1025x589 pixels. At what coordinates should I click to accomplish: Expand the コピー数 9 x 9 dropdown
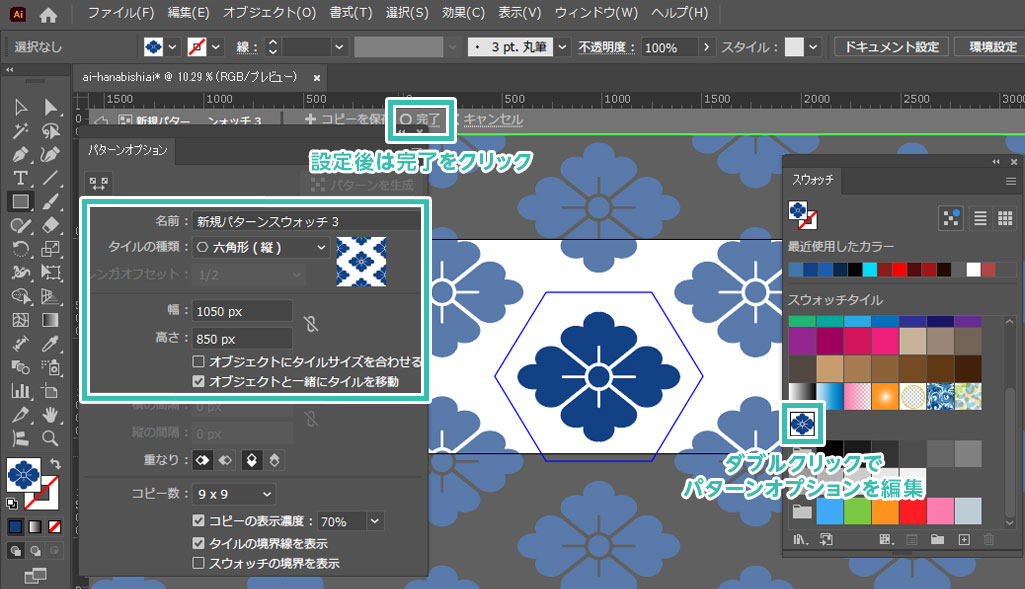[x=233, y=494]
